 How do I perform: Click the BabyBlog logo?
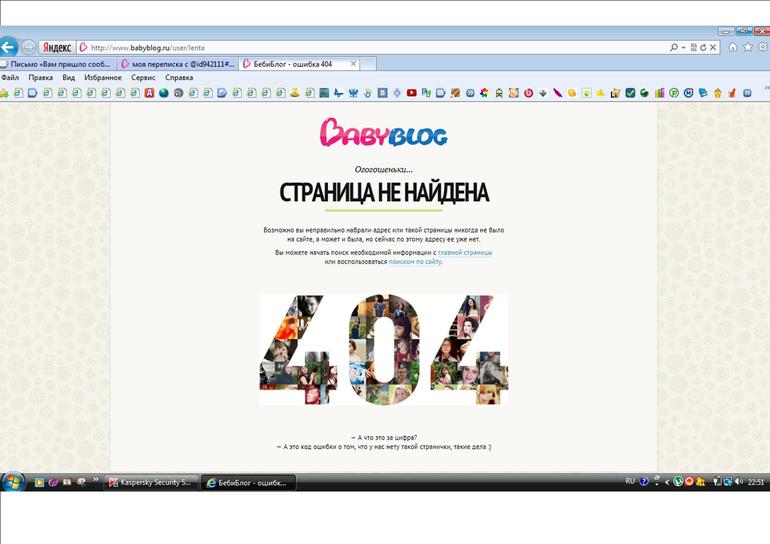click(x=384, y=133)
